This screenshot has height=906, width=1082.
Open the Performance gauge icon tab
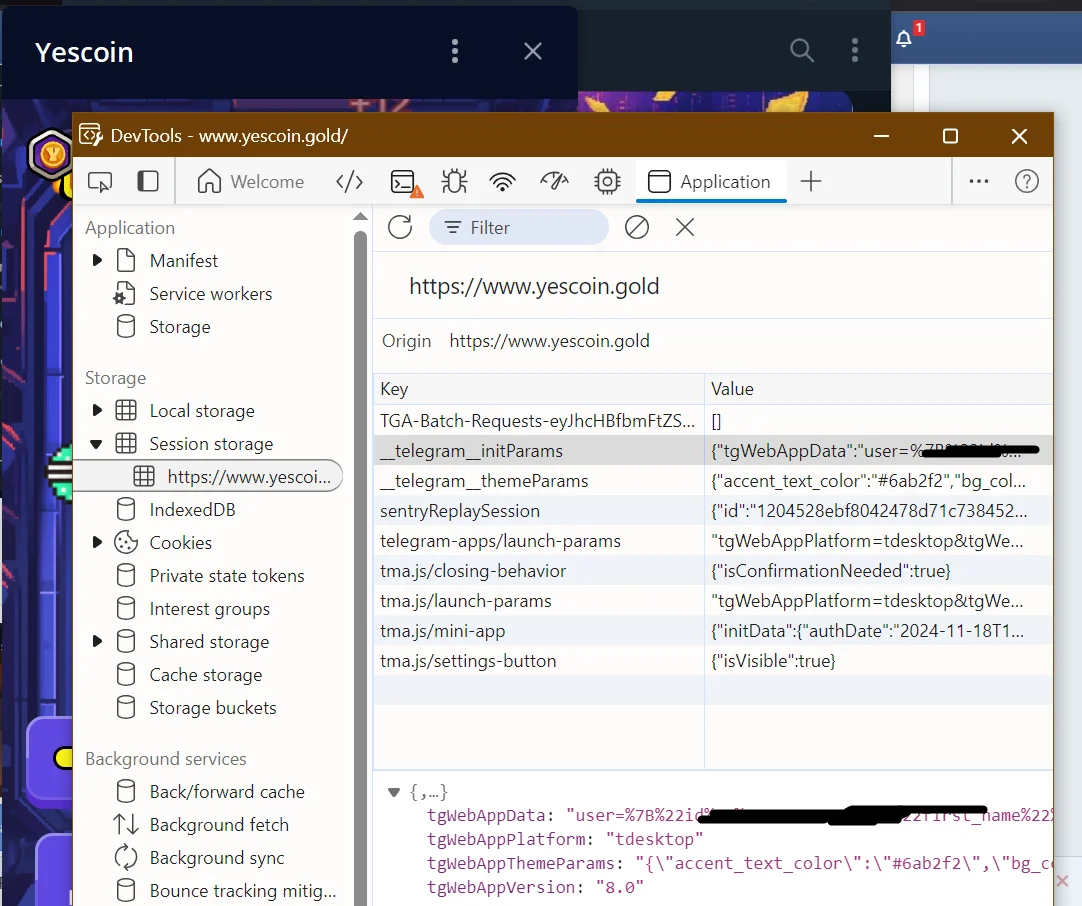(554, 181)
